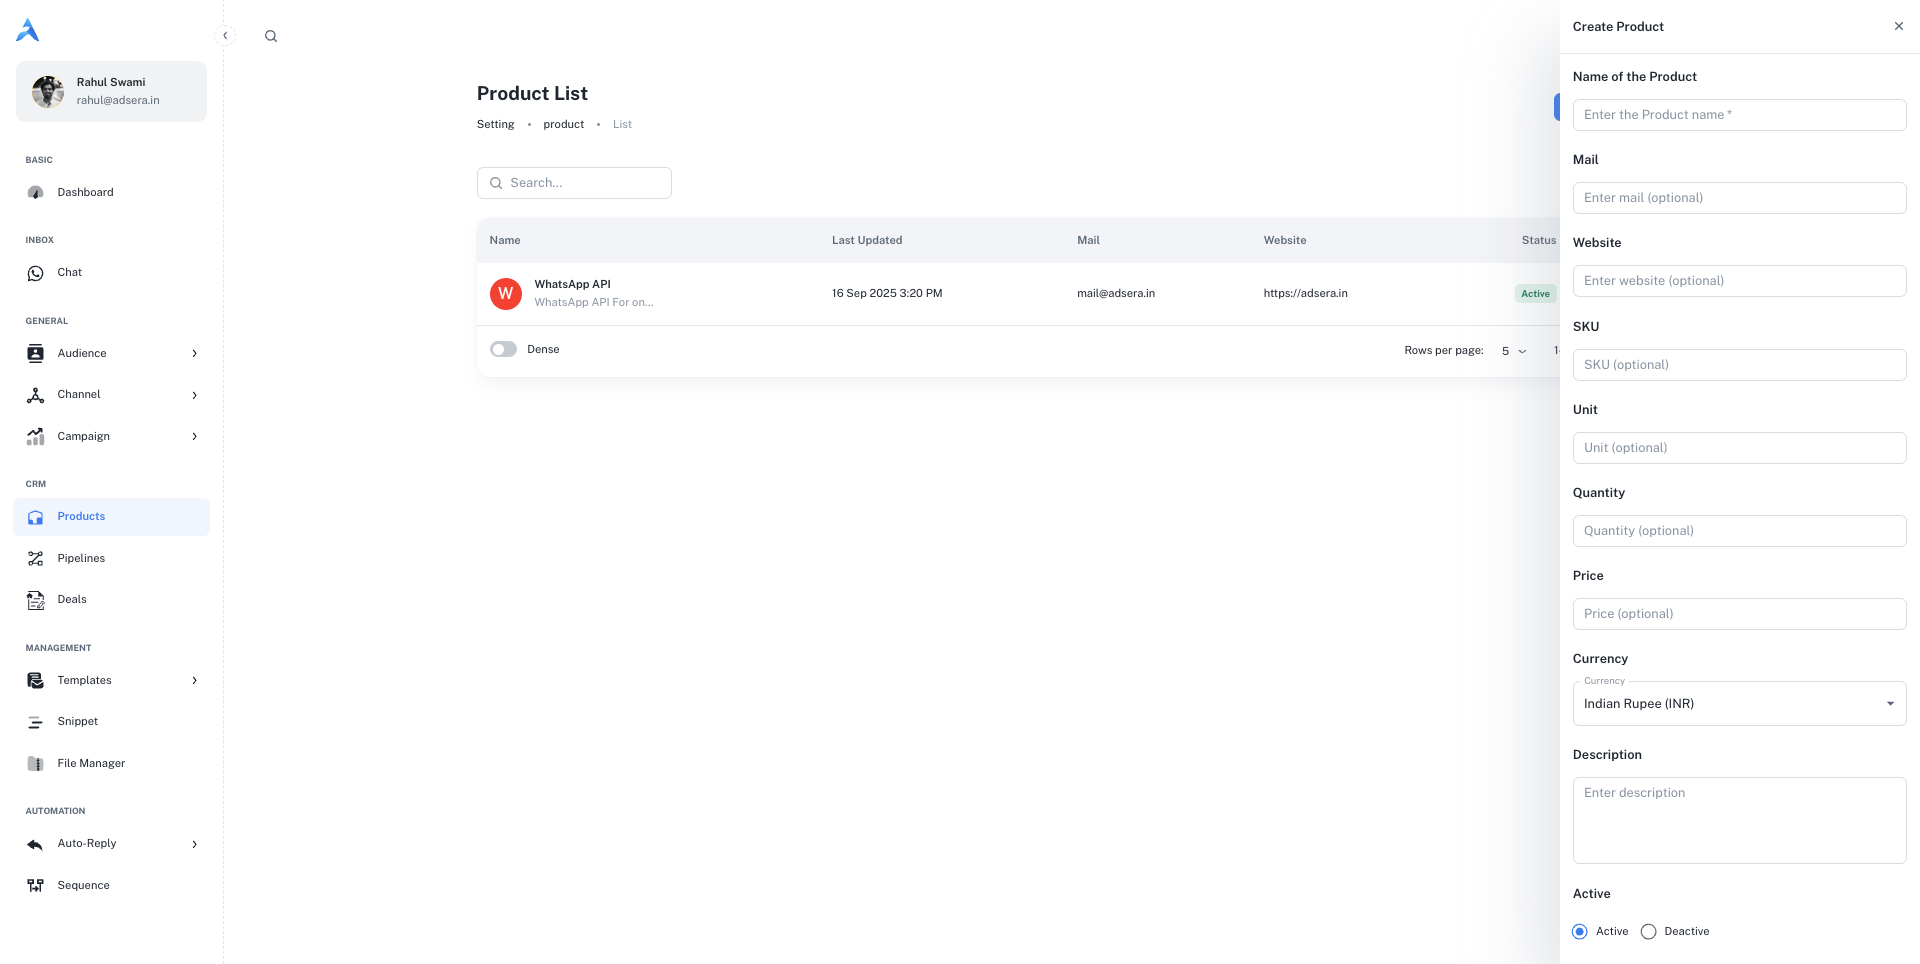This screenshot has height=964, width=1920.
Task: Open the Currency dropdown
Action: click(x=1739, y=704)
